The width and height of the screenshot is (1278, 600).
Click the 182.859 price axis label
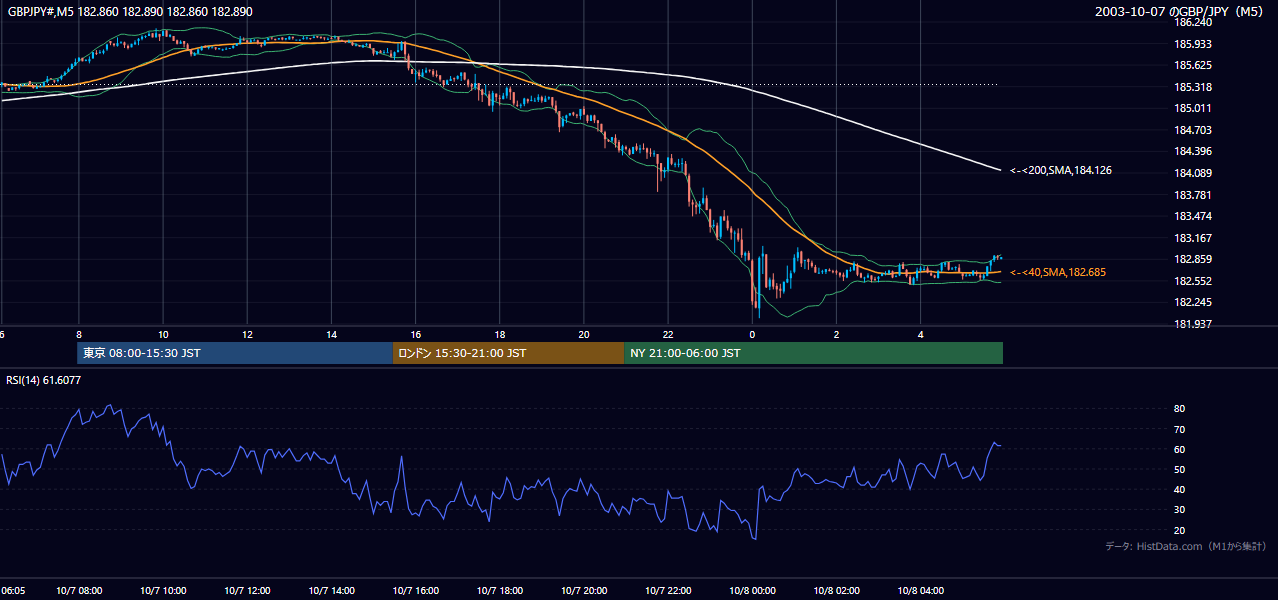tap(1192, 259)
